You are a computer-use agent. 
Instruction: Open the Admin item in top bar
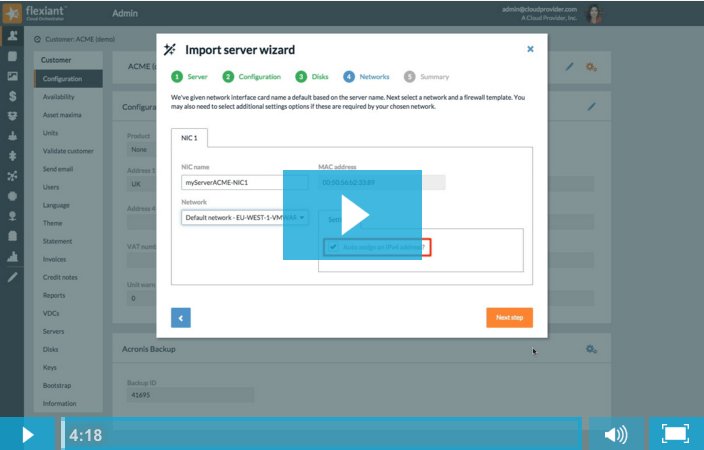[125, 13]
